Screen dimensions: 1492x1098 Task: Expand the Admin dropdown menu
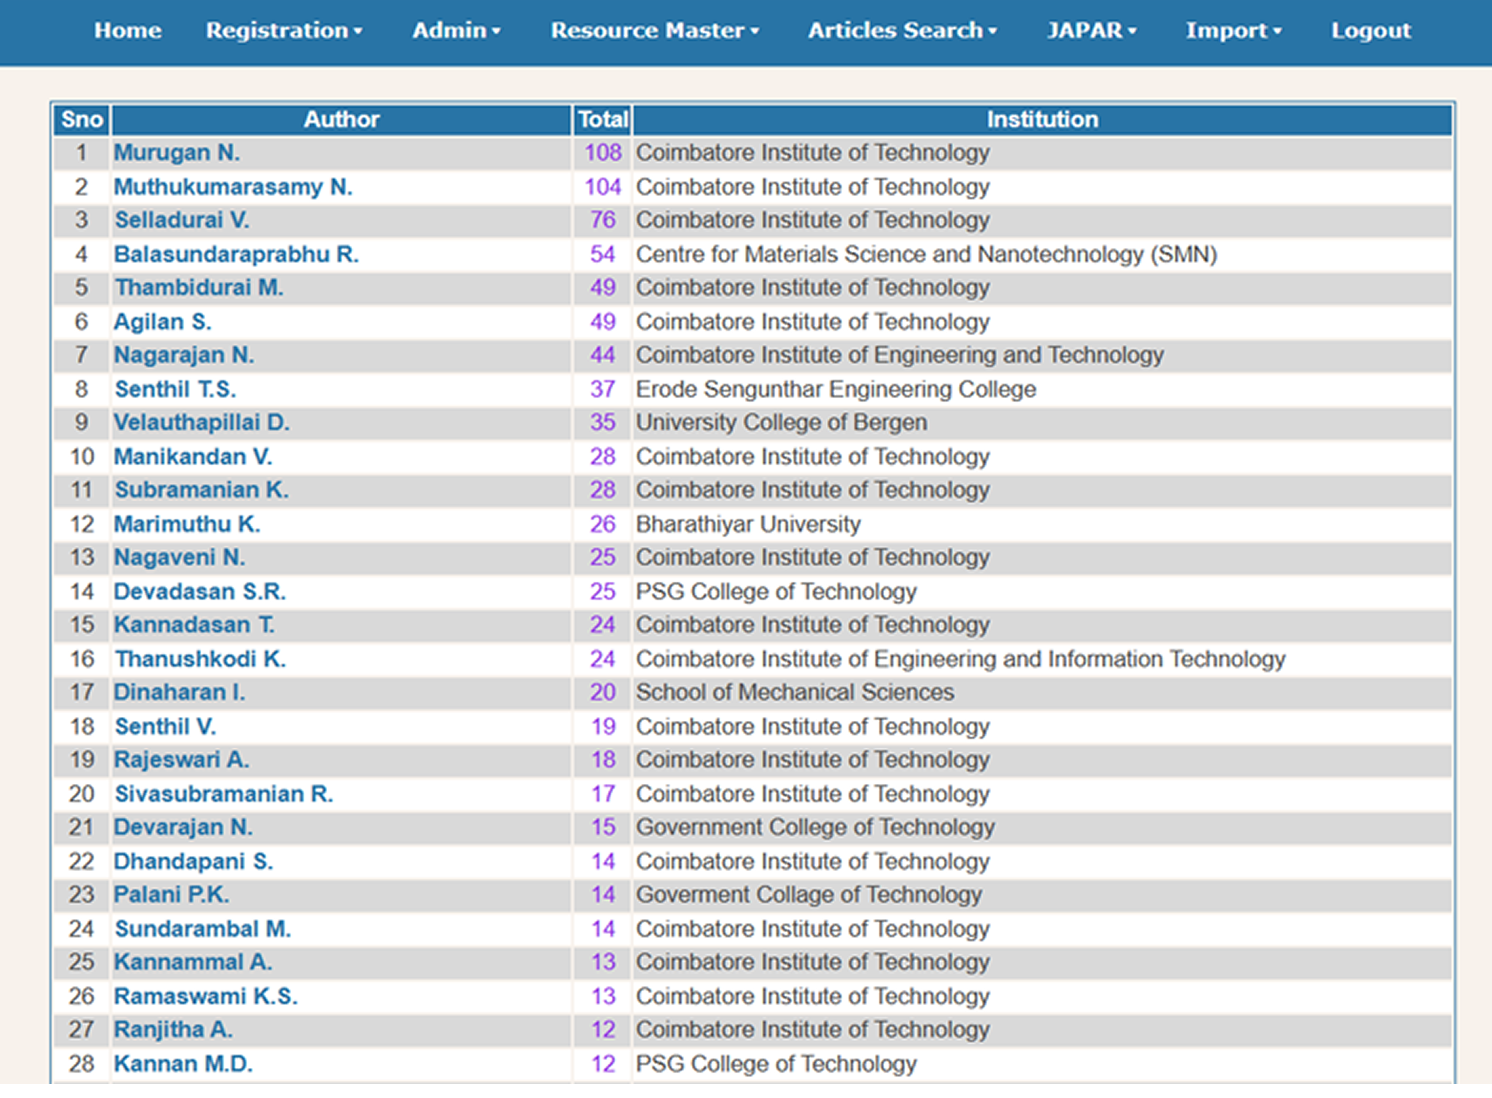[456, 31]
